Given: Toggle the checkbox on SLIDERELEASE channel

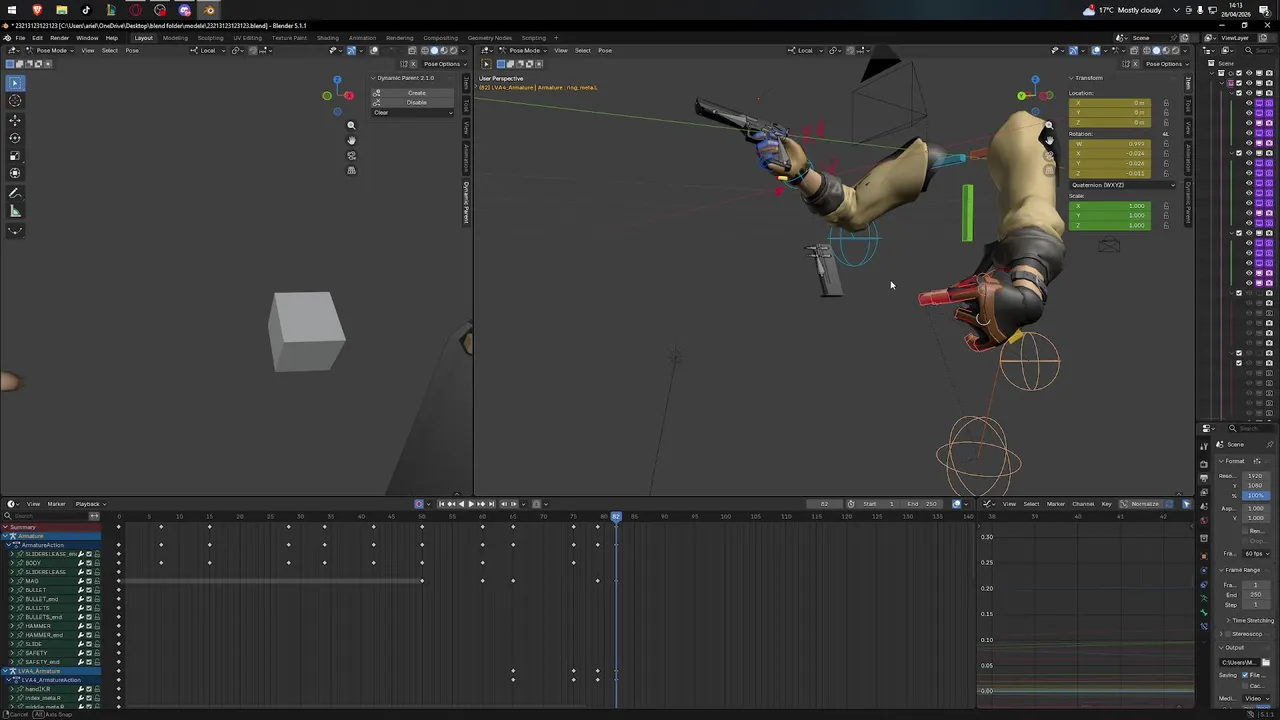Looking at the screenshot, I should coord(89,572).
